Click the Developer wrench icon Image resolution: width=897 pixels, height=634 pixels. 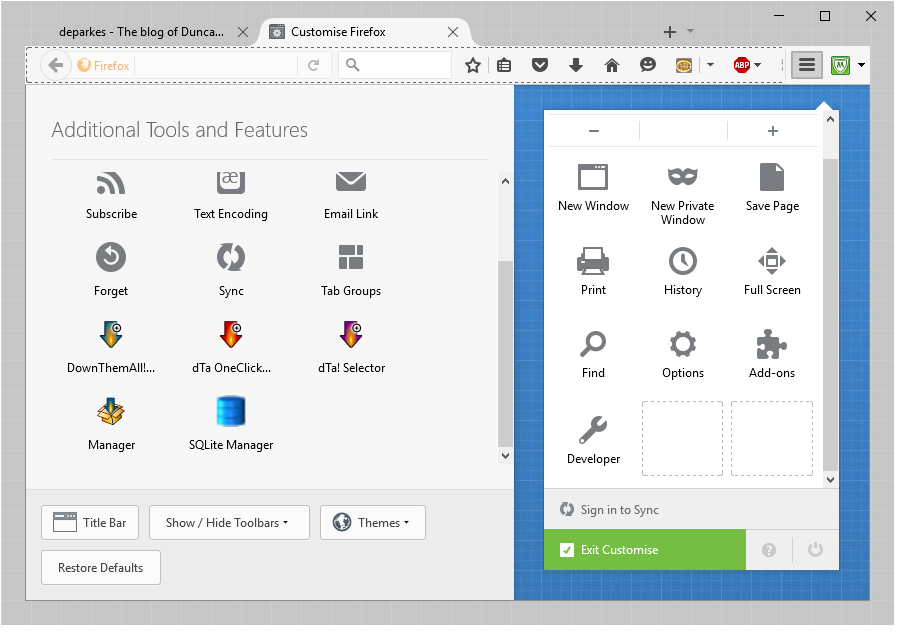click(x=593, y=428)
